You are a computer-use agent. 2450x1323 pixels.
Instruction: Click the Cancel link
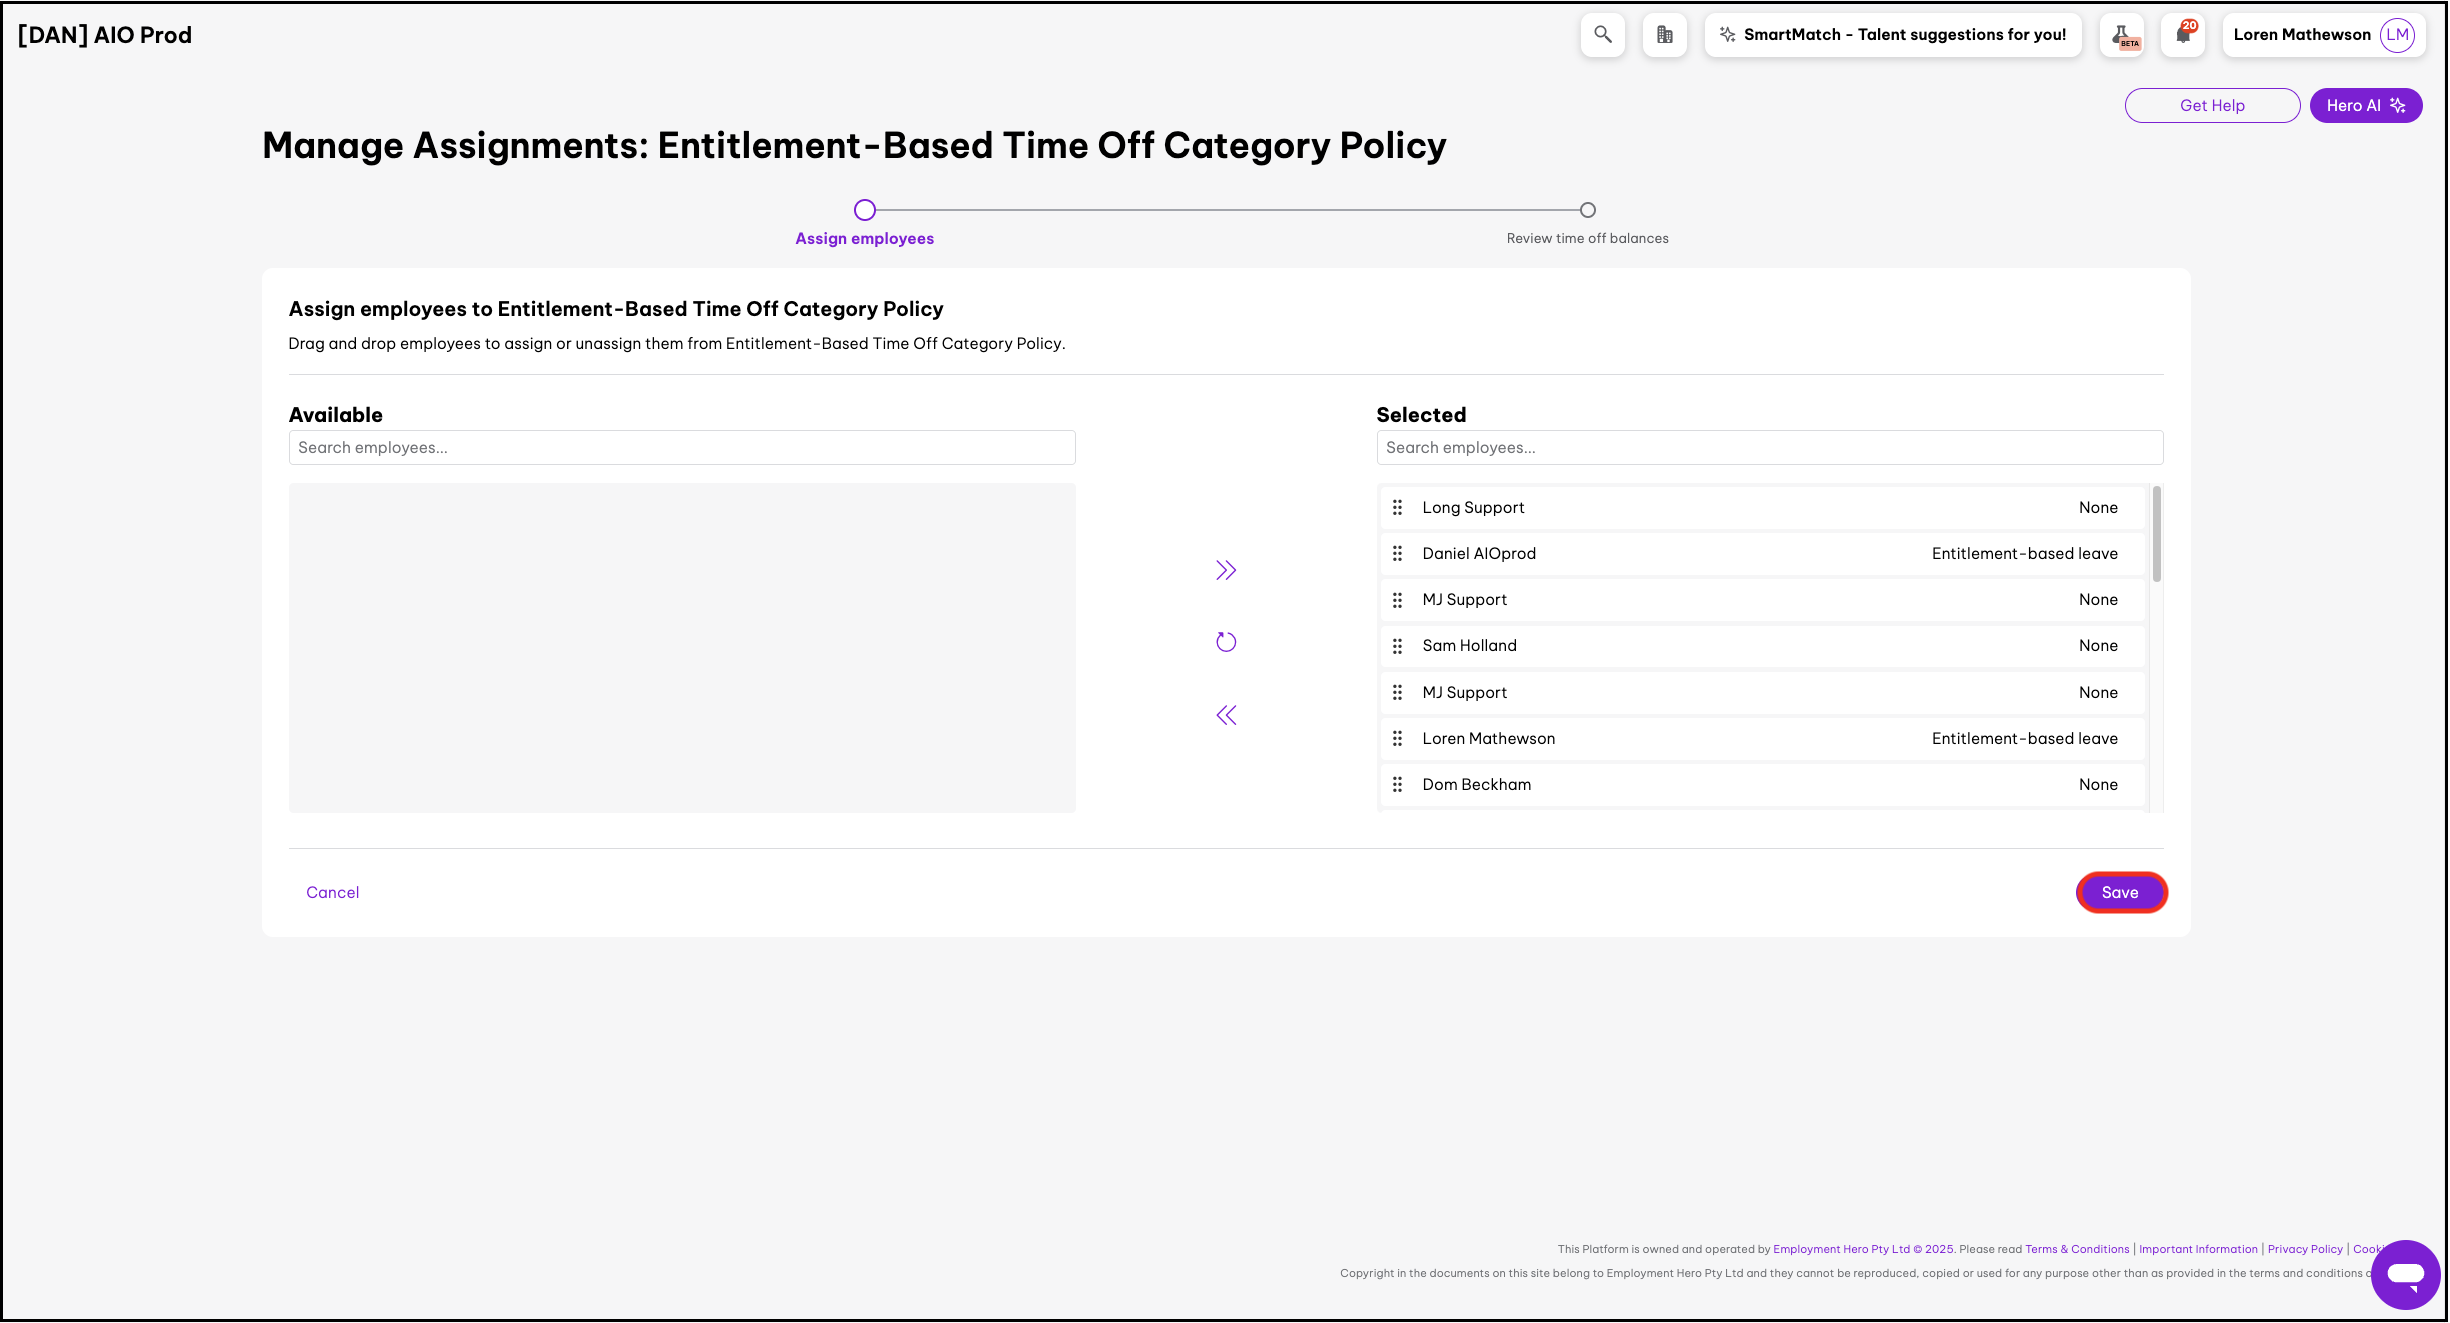[x=332, y=892]
